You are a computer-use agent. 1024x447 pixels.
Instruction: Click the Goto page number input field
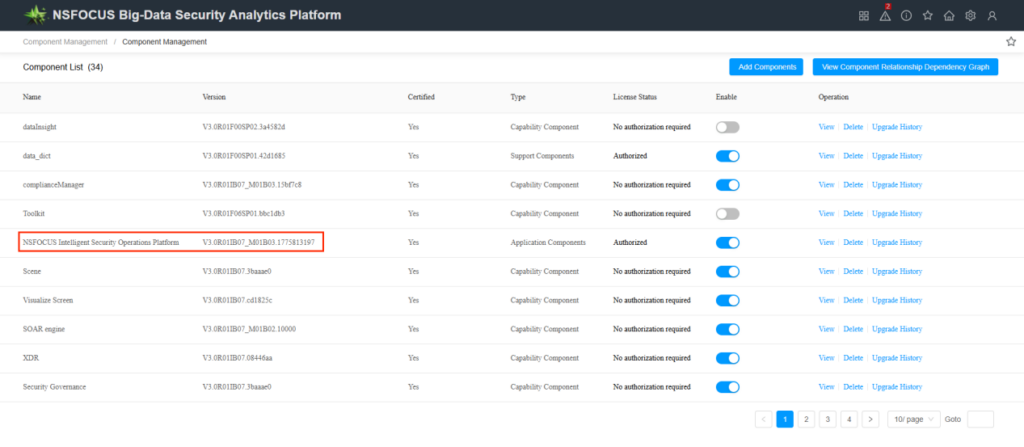pos(980,419)
